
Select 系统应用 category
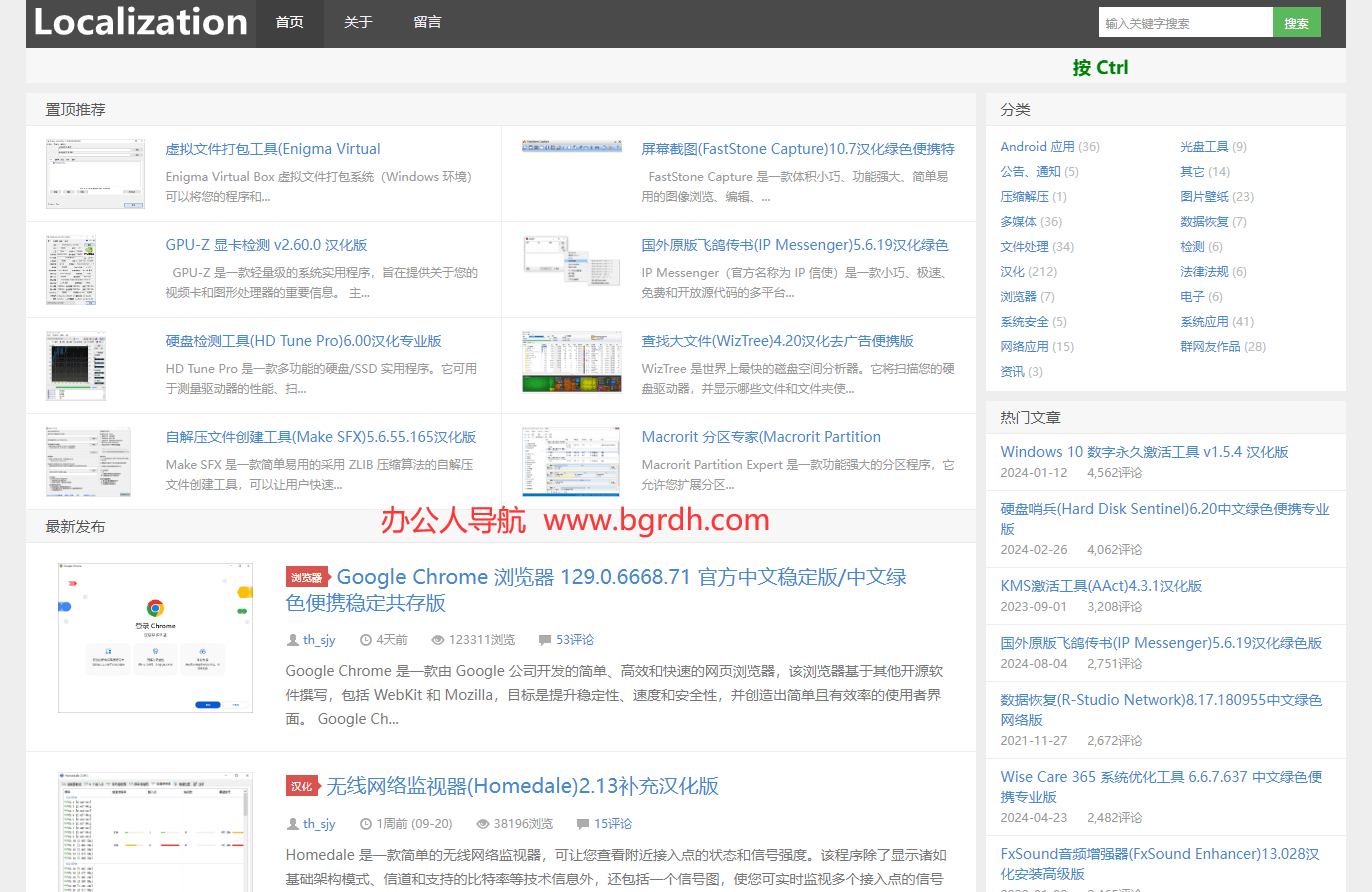pyautogui.click(x=1204, y=322)
